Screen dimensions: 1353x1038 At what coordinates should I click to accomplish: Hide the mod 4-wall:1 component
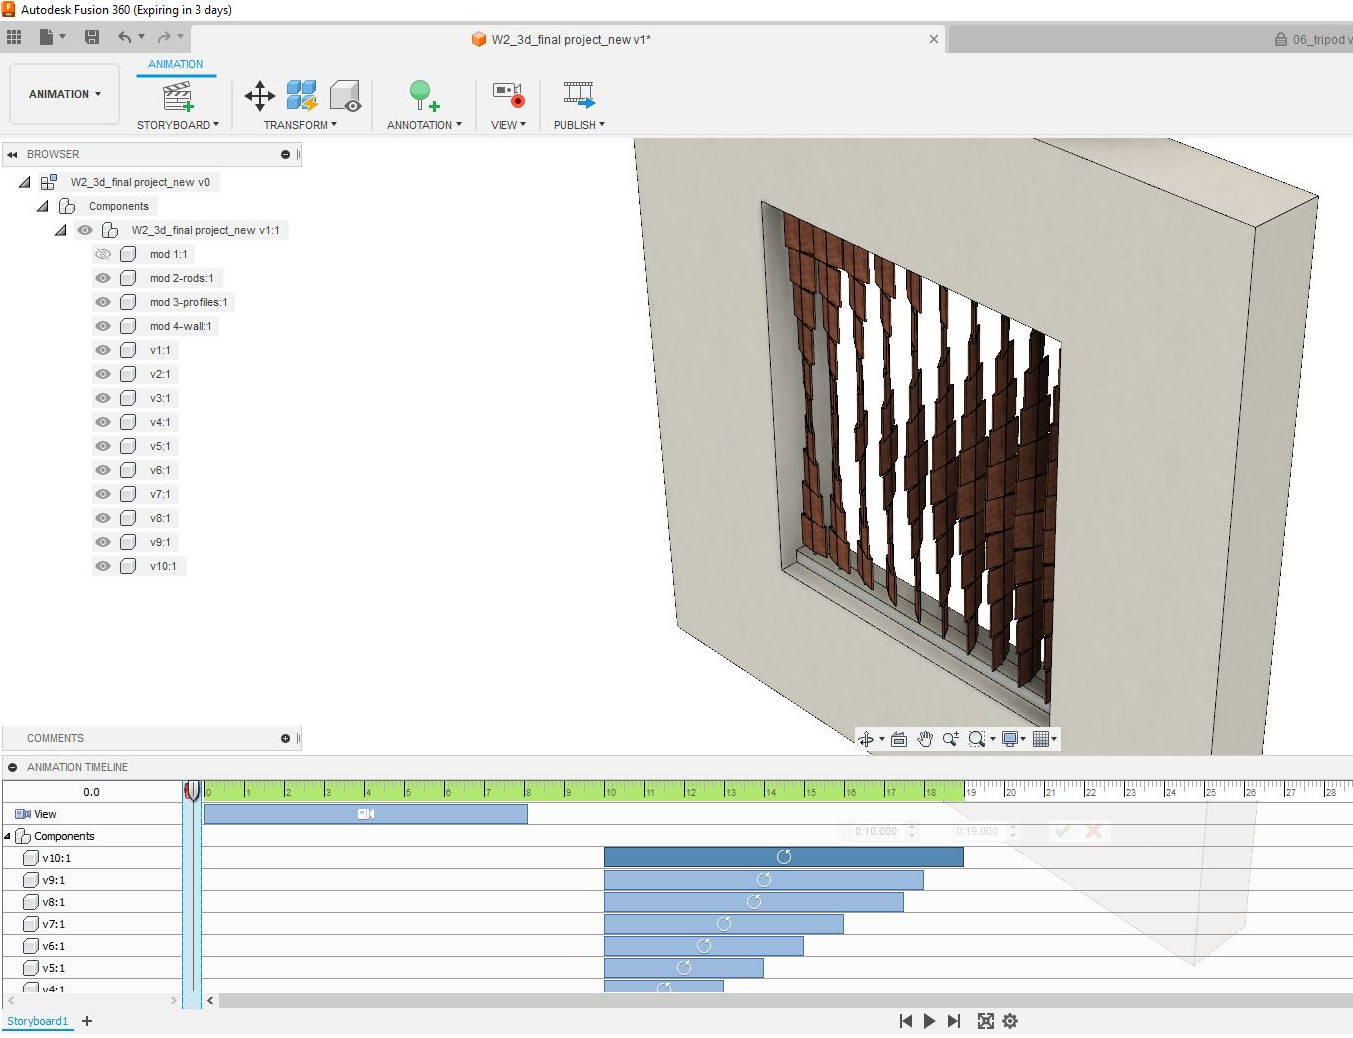(x=103, y=326)
